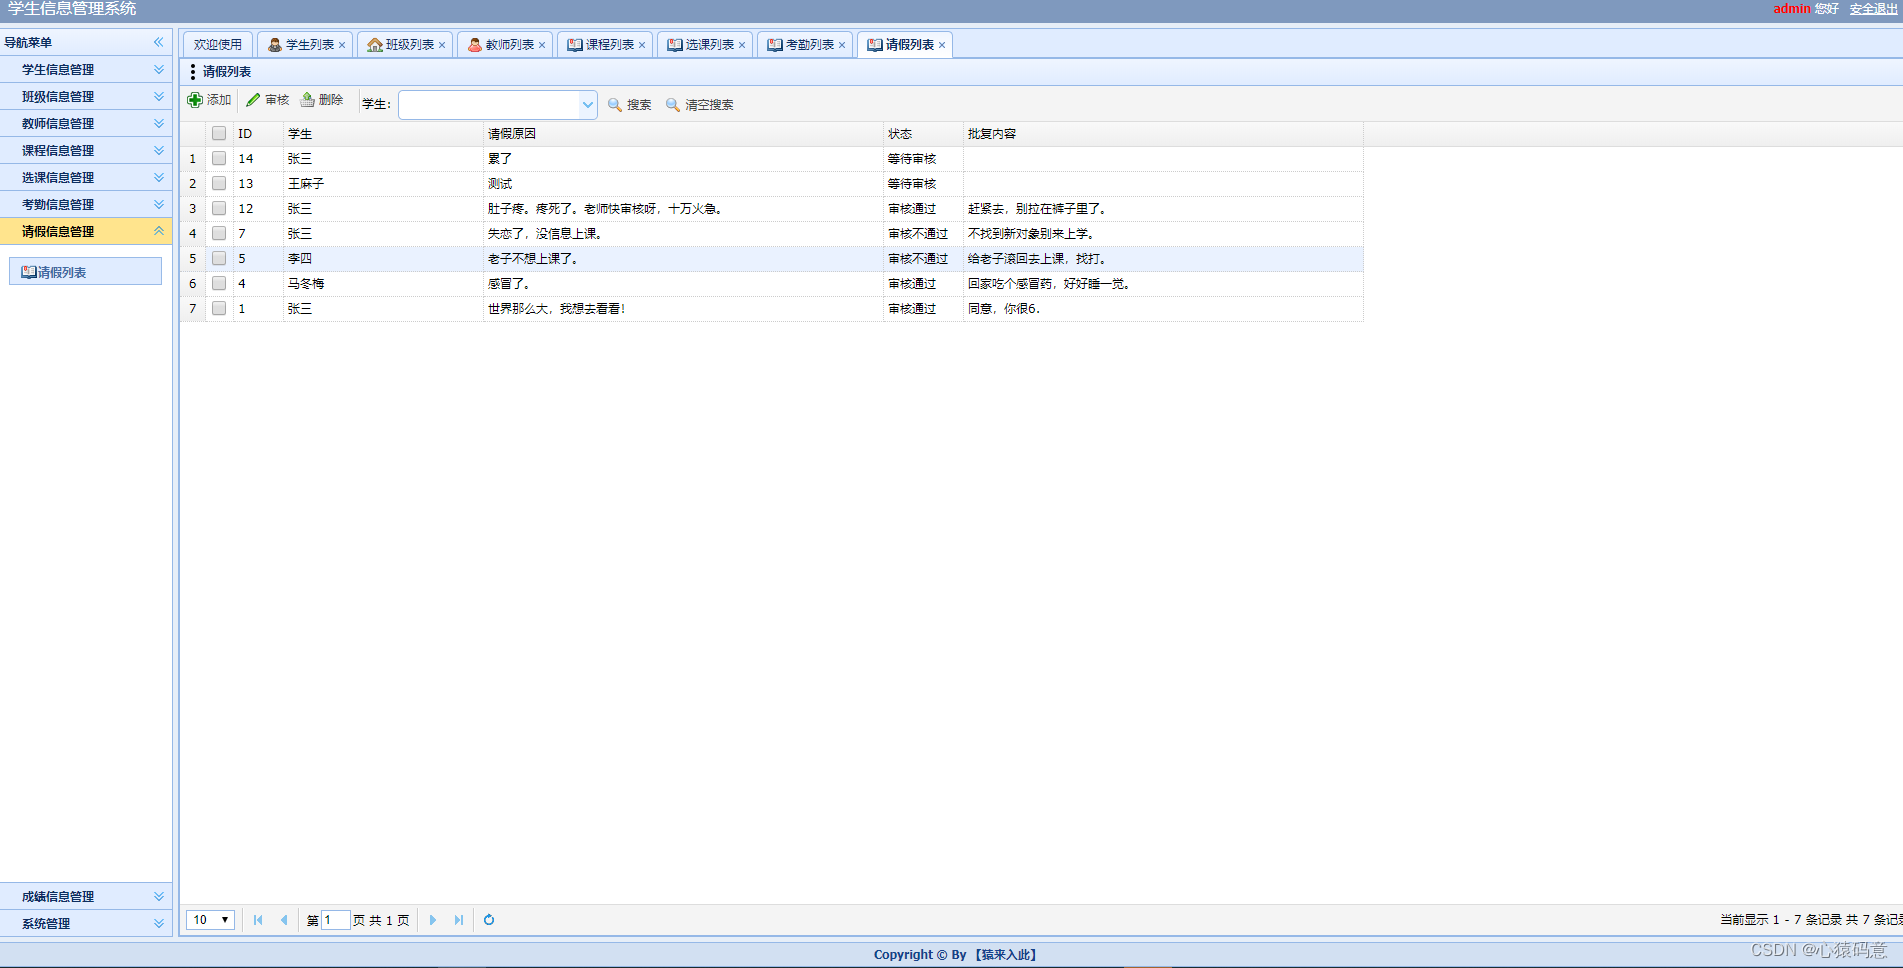The width and height of the screenshot is (1903, 968).
Task: Go to next page pagination icon
Action: [x=433, y=920]
